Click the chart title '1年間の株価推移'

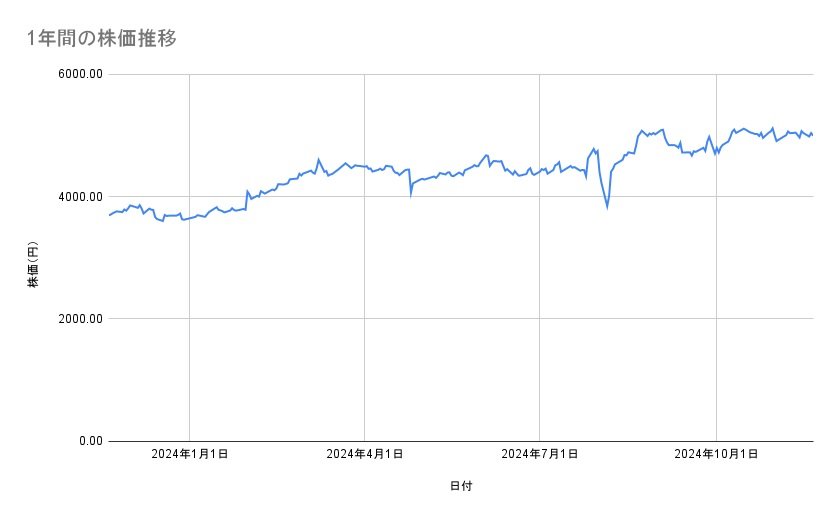click(103, 38)
